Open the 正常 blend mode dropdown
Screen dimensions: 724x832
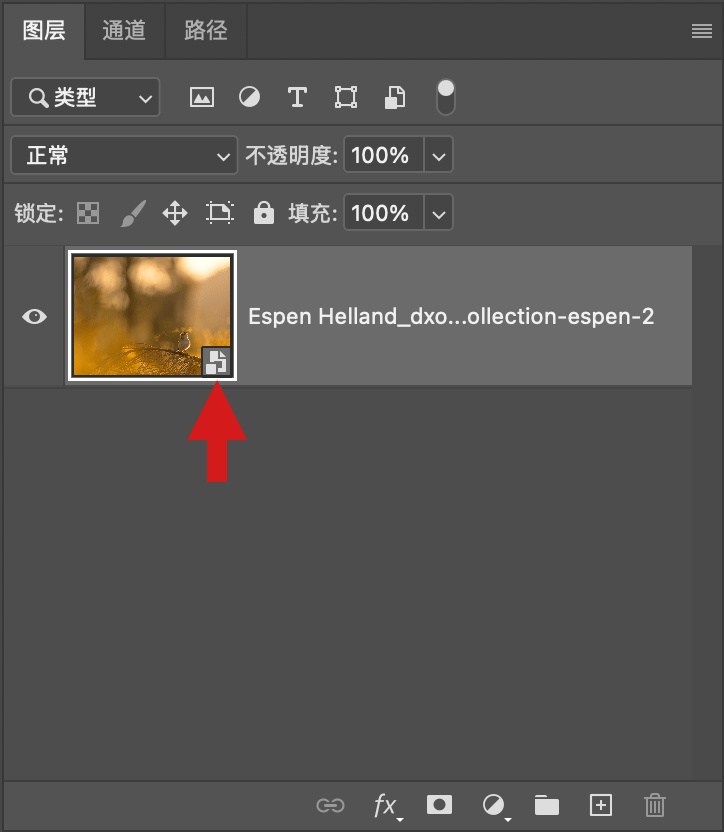124,155
